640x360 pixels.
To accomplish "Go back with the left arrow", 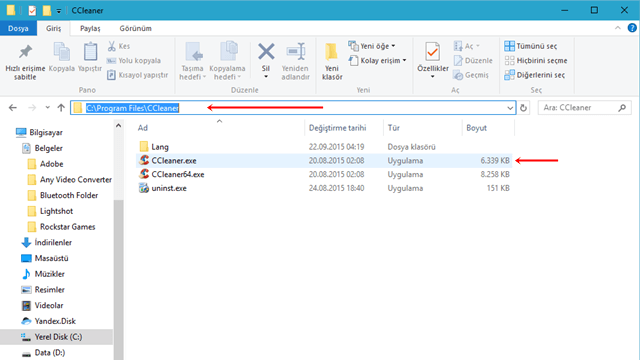I will point(13,108).
